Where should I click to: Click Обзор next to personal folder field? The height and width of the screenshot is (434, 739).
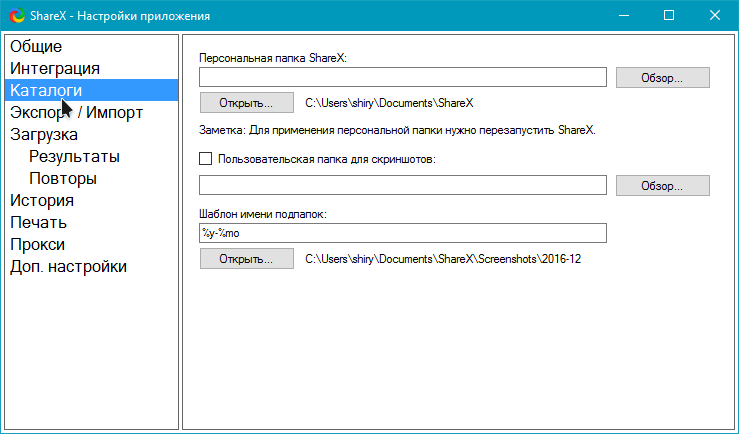click(662, 77)
